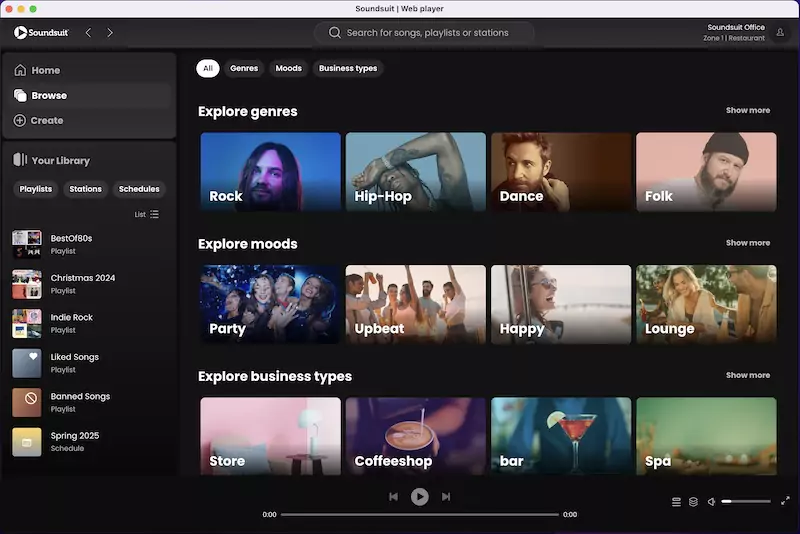Screen dimensions: 800x534
Task: Open the queue list icon
Action: pyautogui.click(x=676, y=502)
